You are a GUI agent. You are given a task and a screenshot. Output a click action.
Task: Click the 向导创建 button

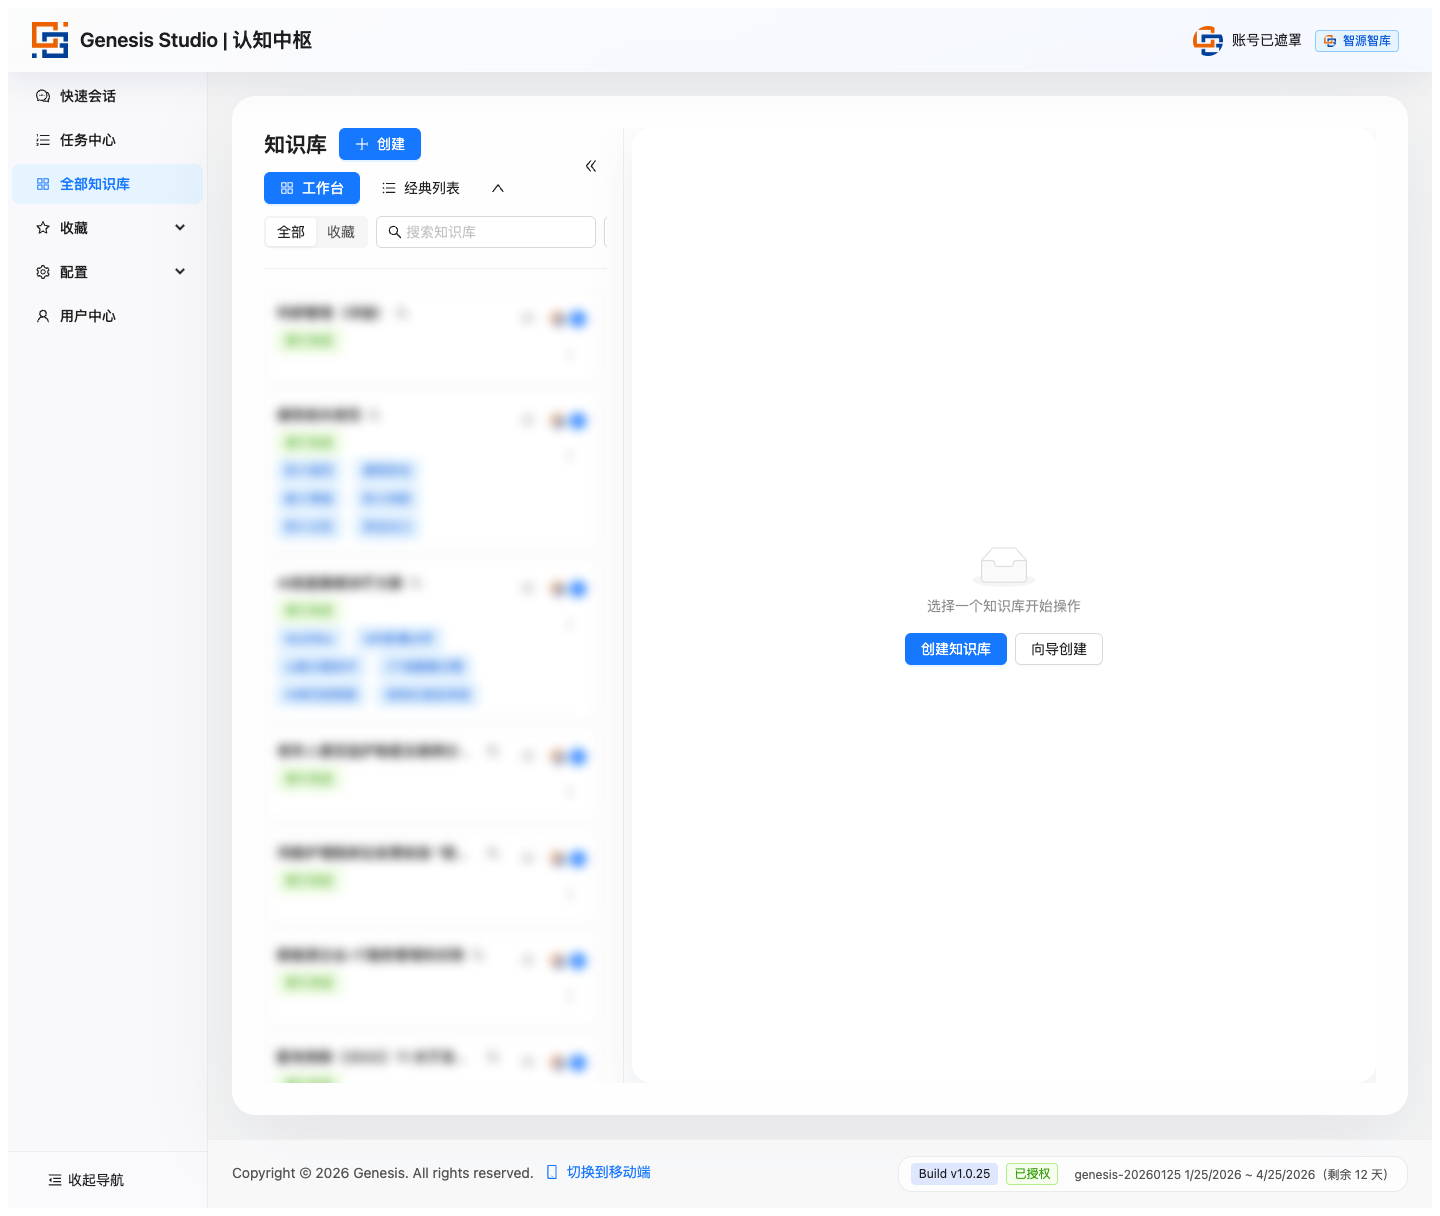tap(1058, 649)
